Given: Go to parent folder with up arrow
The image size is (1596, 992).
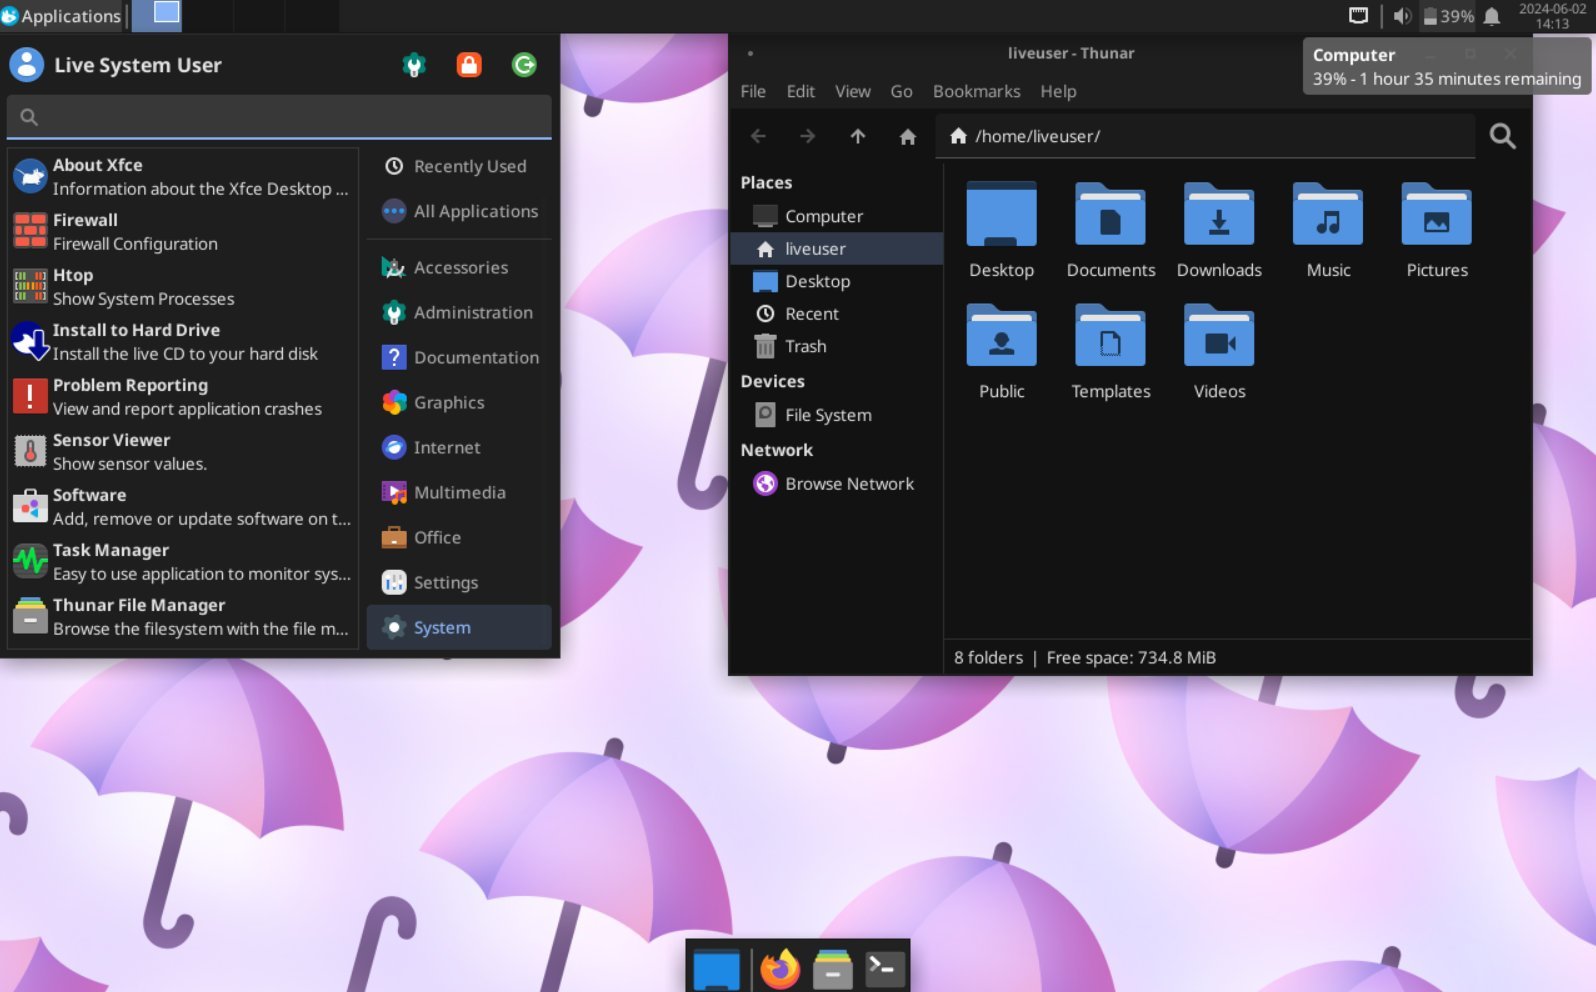Looking at the screenshot, I should [857, 136].
